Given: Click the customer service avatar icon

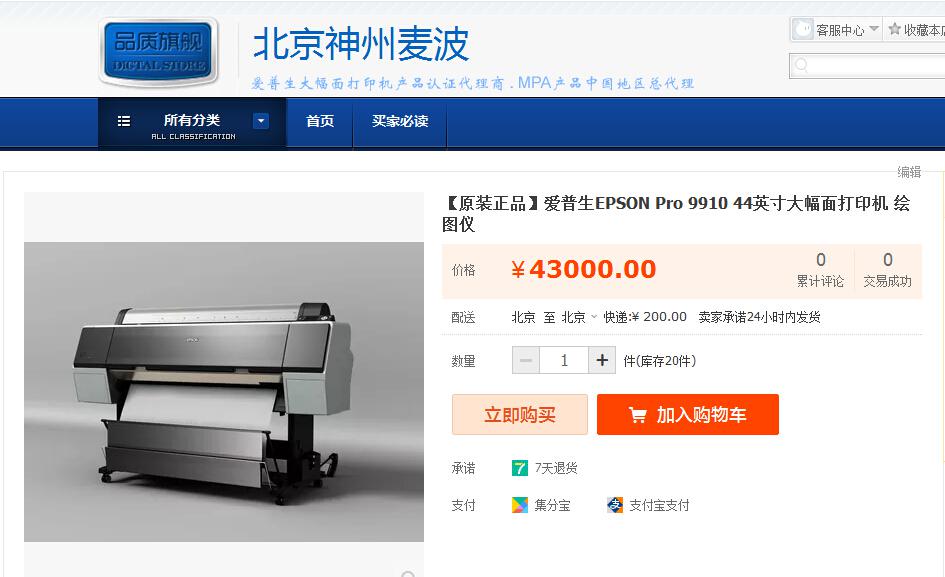Looking at the screenshot, I should point(803,29).
